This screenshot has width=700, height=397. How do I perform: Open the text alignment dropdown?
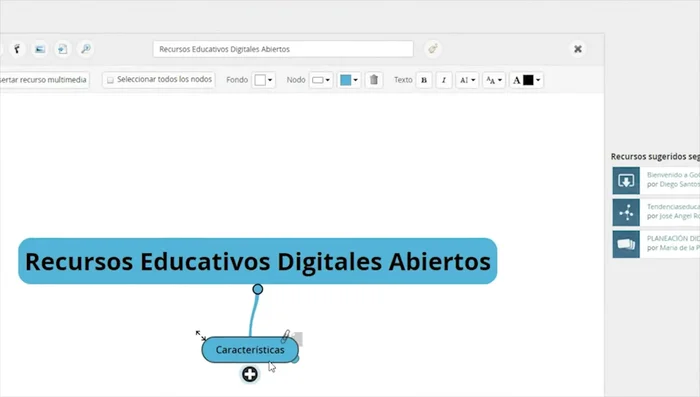467,80
